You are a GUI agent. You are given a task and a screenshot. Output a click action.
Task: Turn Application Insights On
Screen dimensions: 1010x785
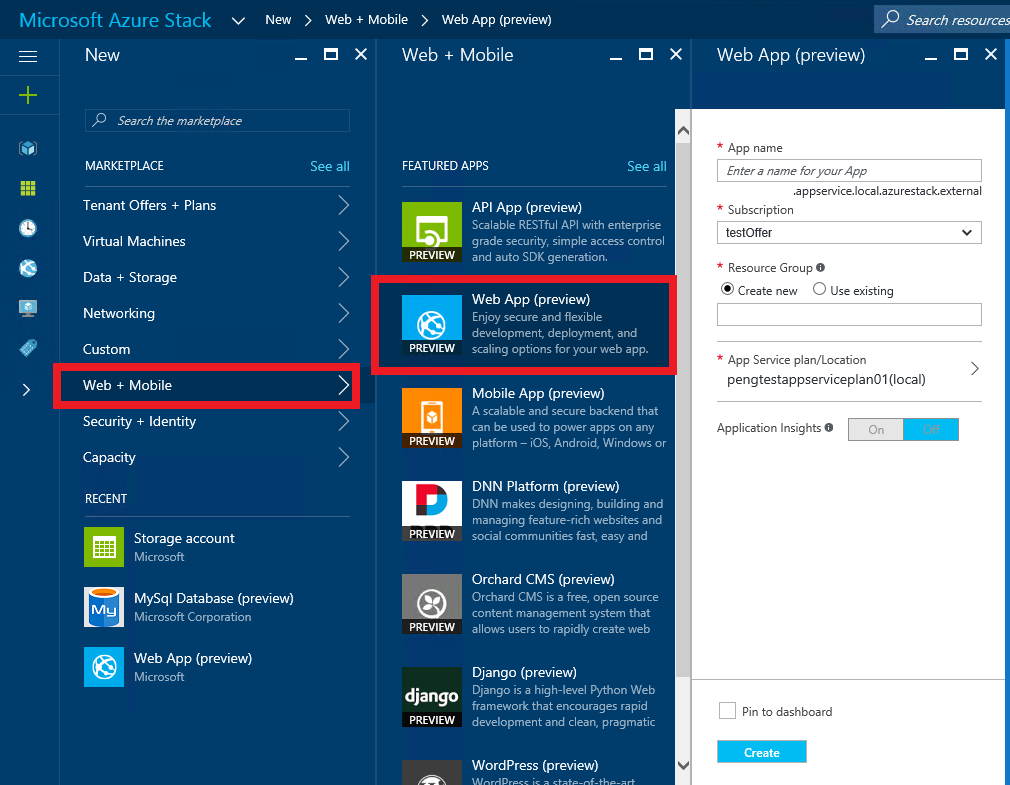click(x=875, y=430)
